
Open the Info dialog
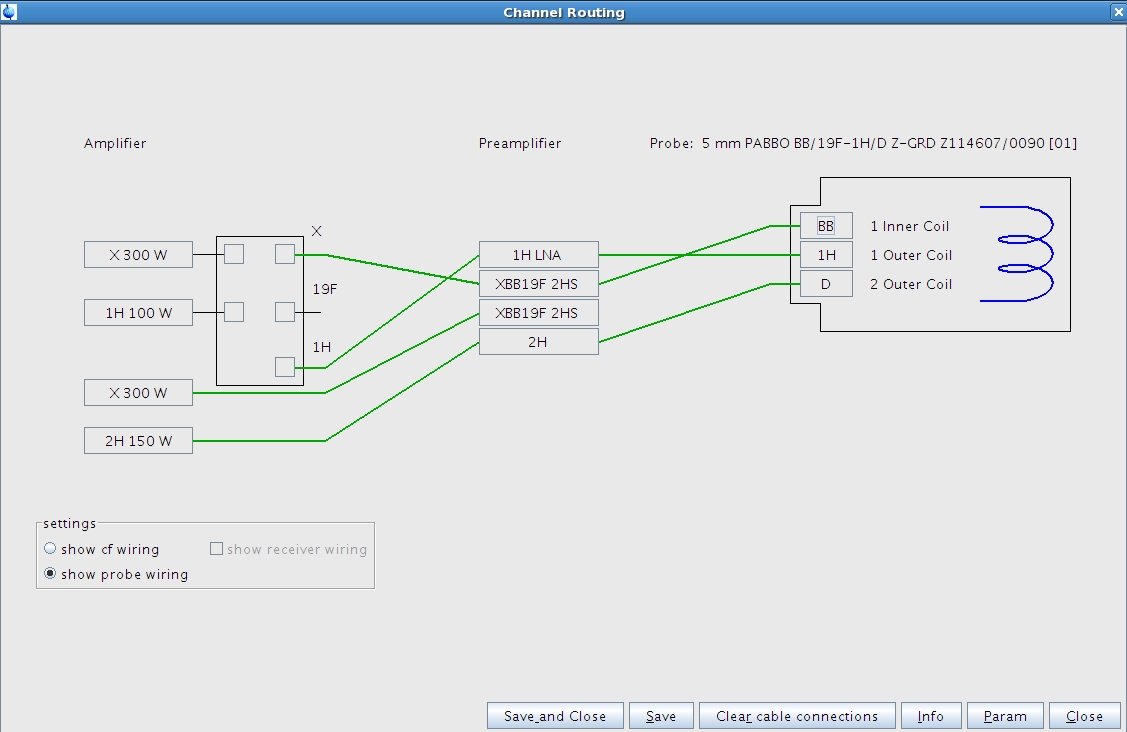pyautogui.click(x=930, y=716)
